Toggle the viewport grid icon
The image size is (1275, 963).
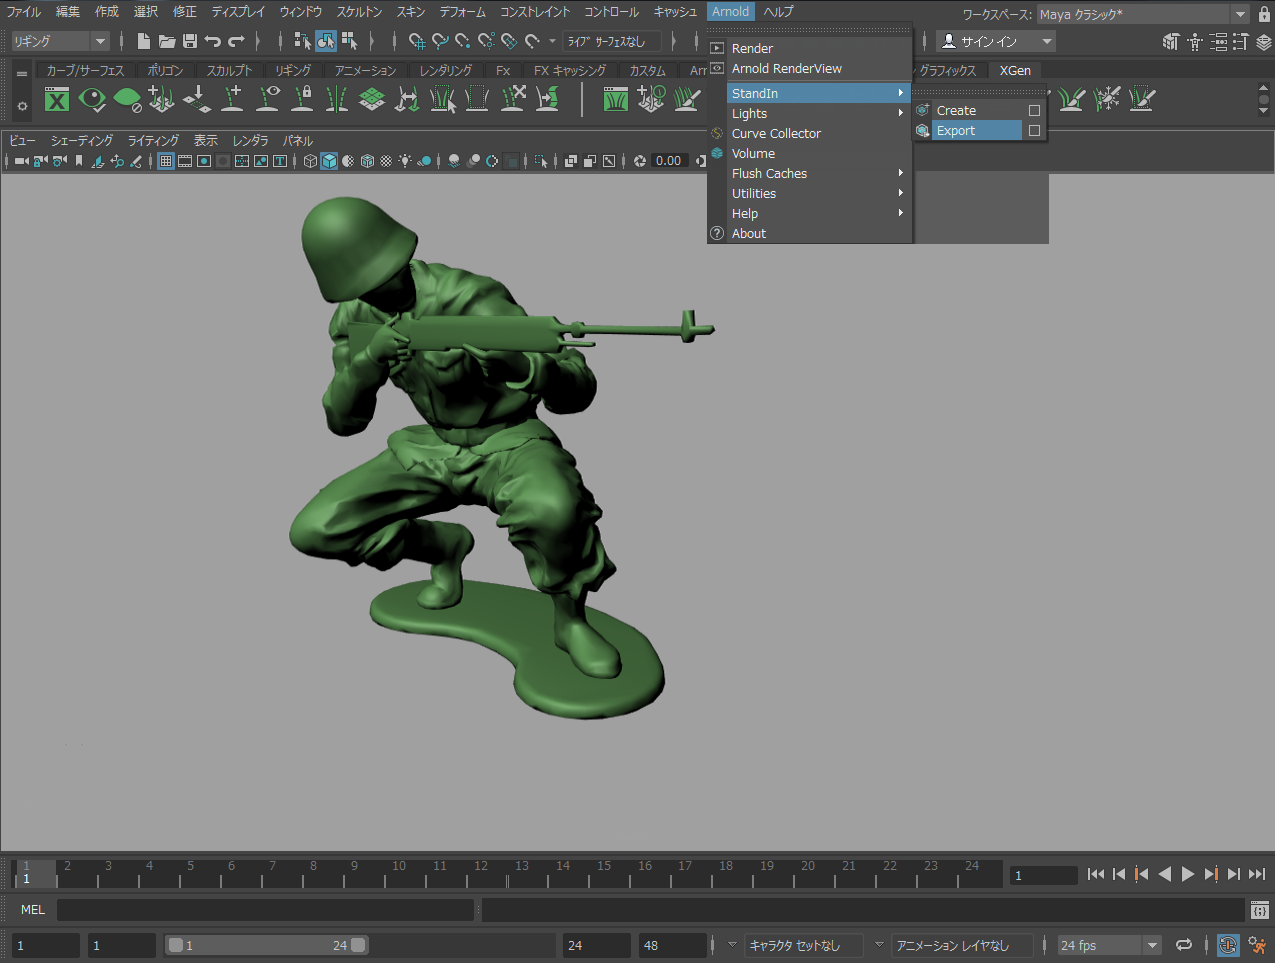[167, 161]
